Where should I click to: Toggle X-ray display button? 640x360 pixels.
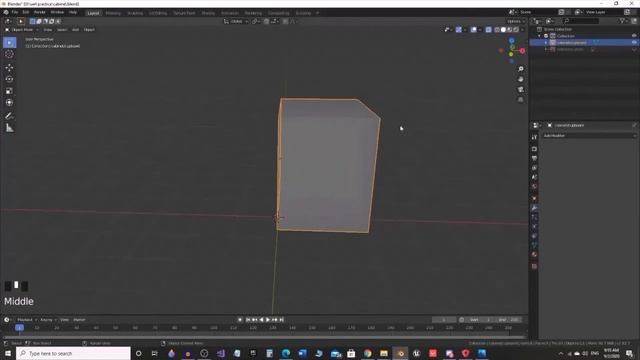489,30
